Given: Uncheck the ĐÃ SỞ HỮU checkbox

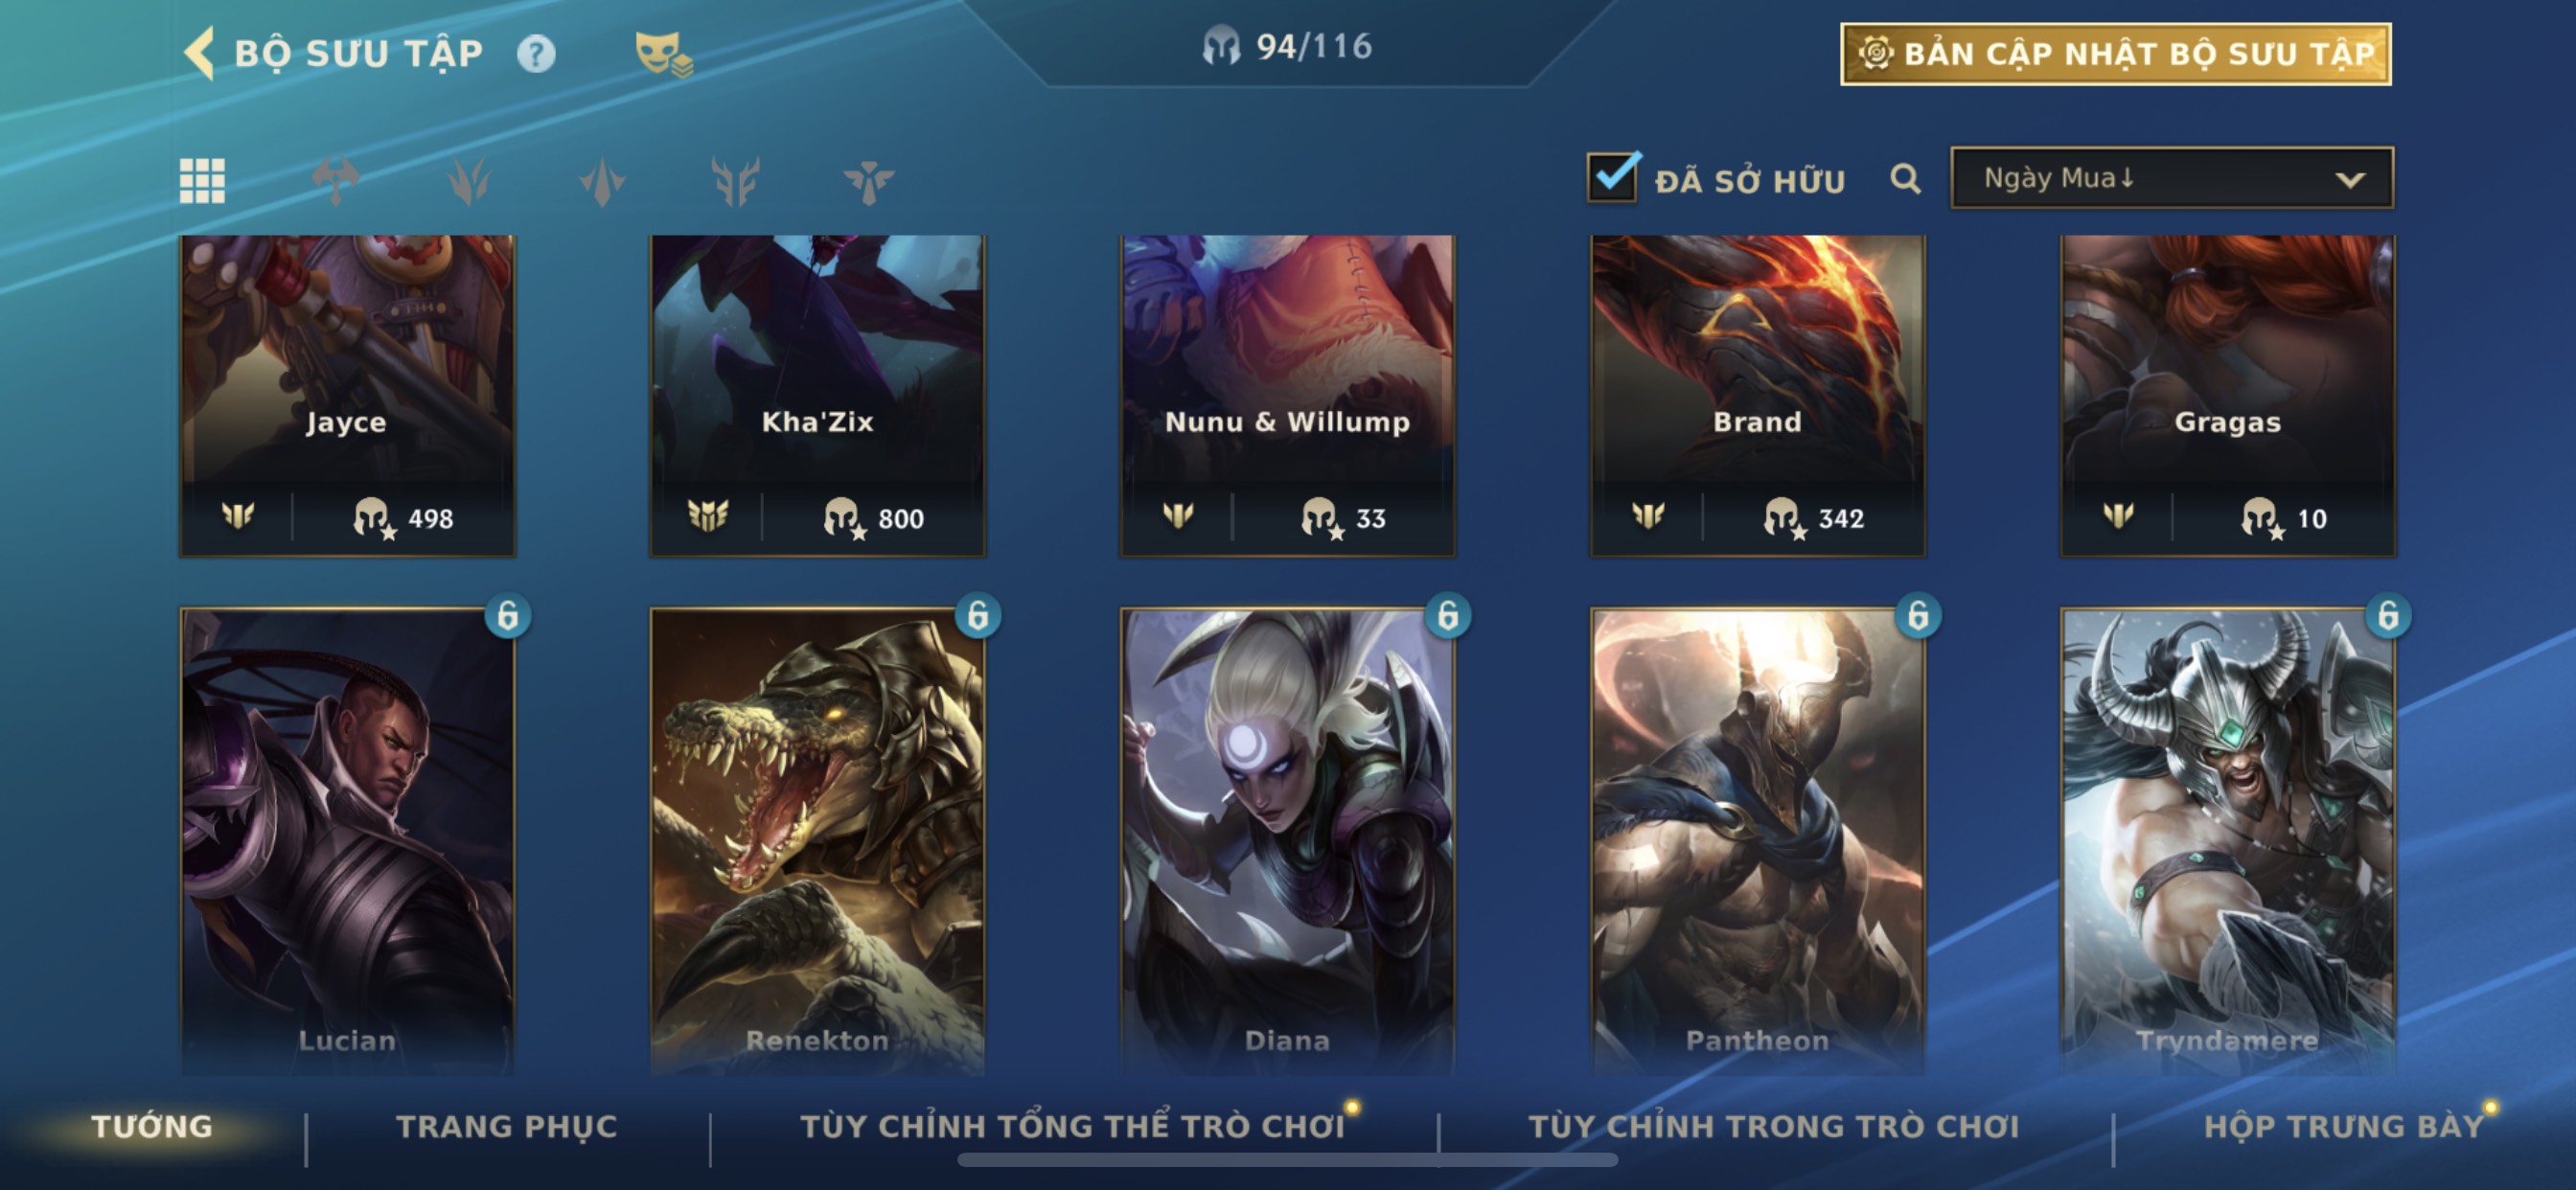Looking at the screenshot, I should pos(1612,178).
